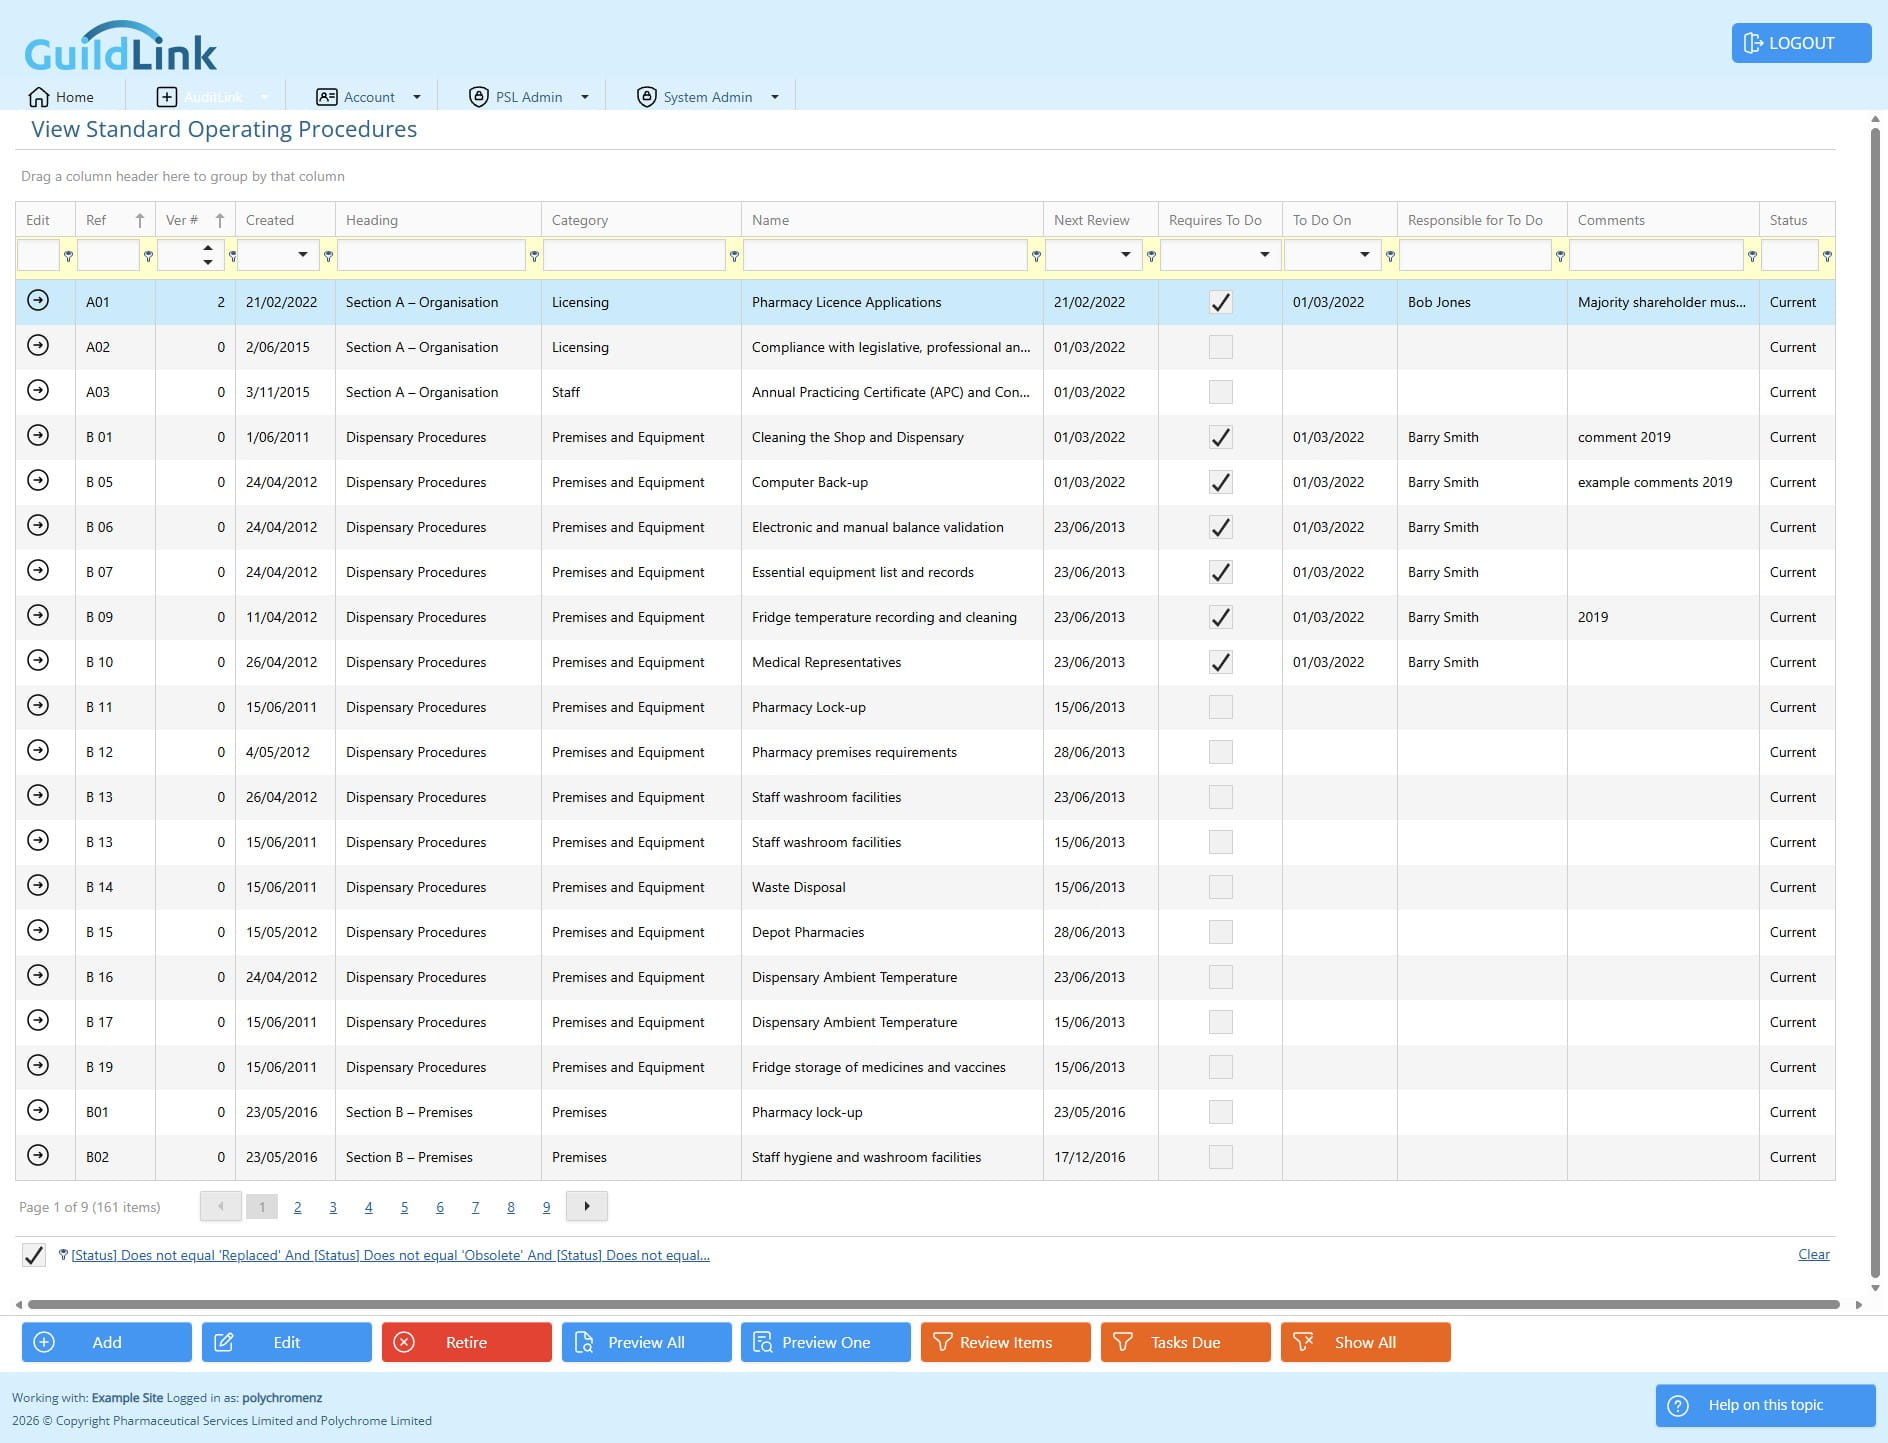Click the filter icon next to the Status filter expression
Viewport: 1888px width, 1443px height.
63,1255
